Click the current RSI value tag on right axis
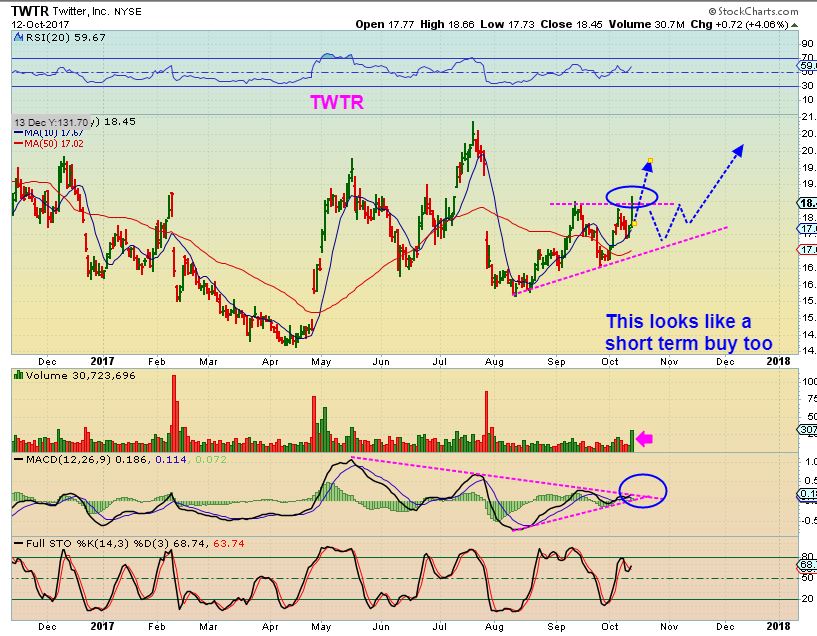This screenshot has height=636, width=817. click(808, 66)
